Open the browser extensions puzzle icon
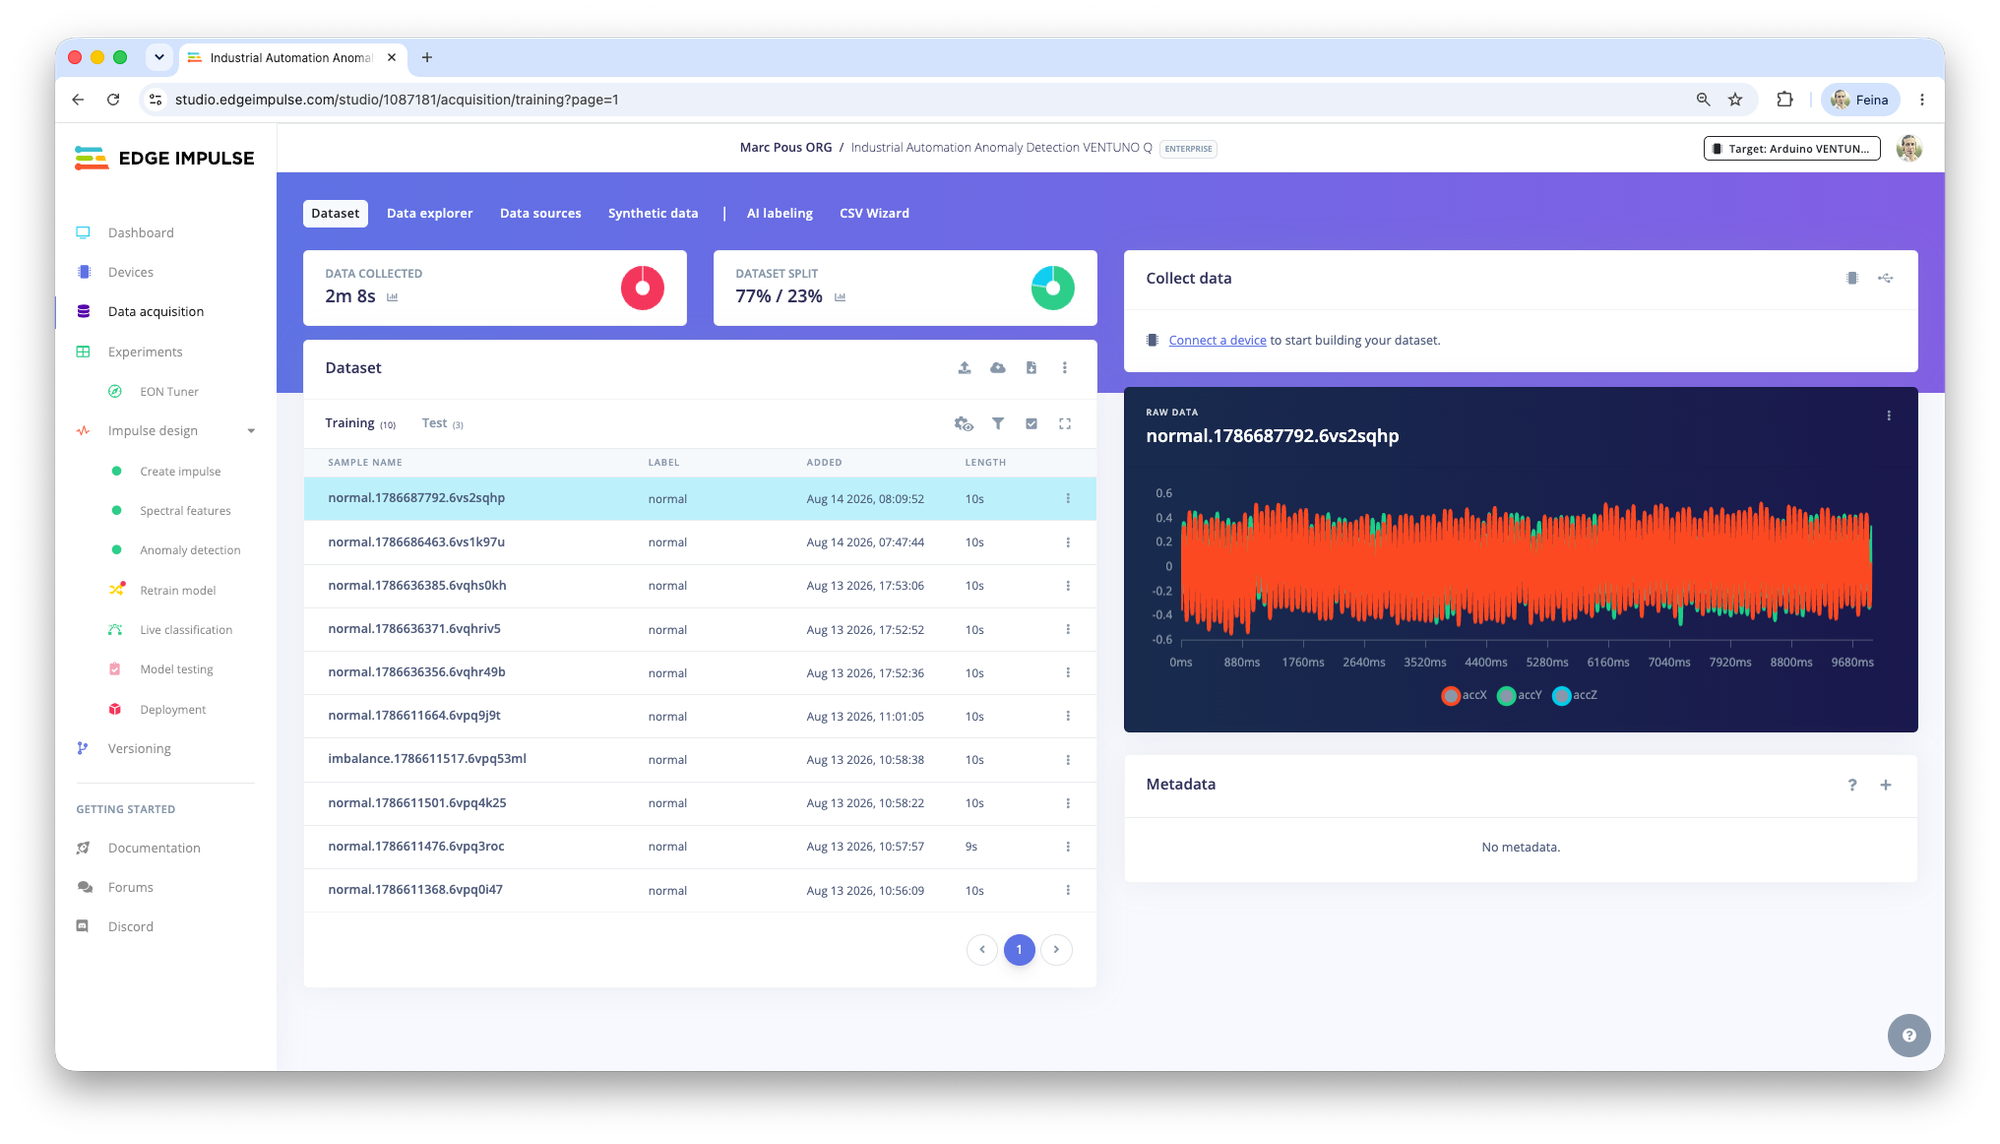This screenshot has height=1144, width=2000. pos(1785,100)
